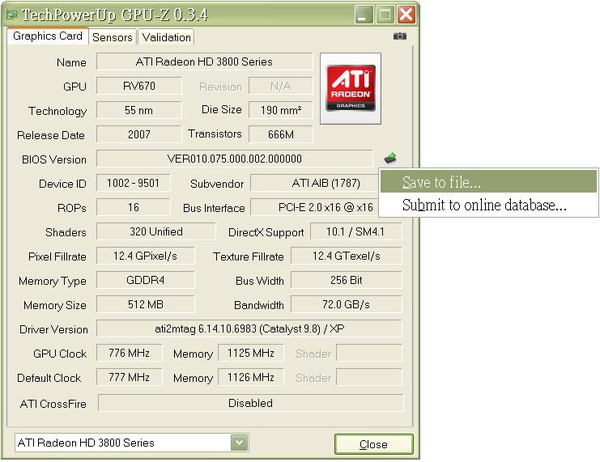Expand the graphics card selection dropdown
The width and height of the screenshot is (600, 462).
239,443
